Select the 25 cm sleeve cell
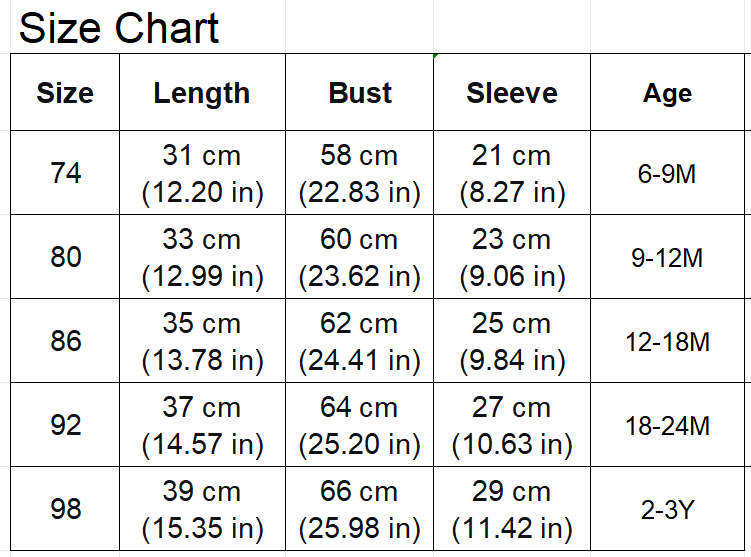Screen dimensions: 751x557 pos(512,341)
